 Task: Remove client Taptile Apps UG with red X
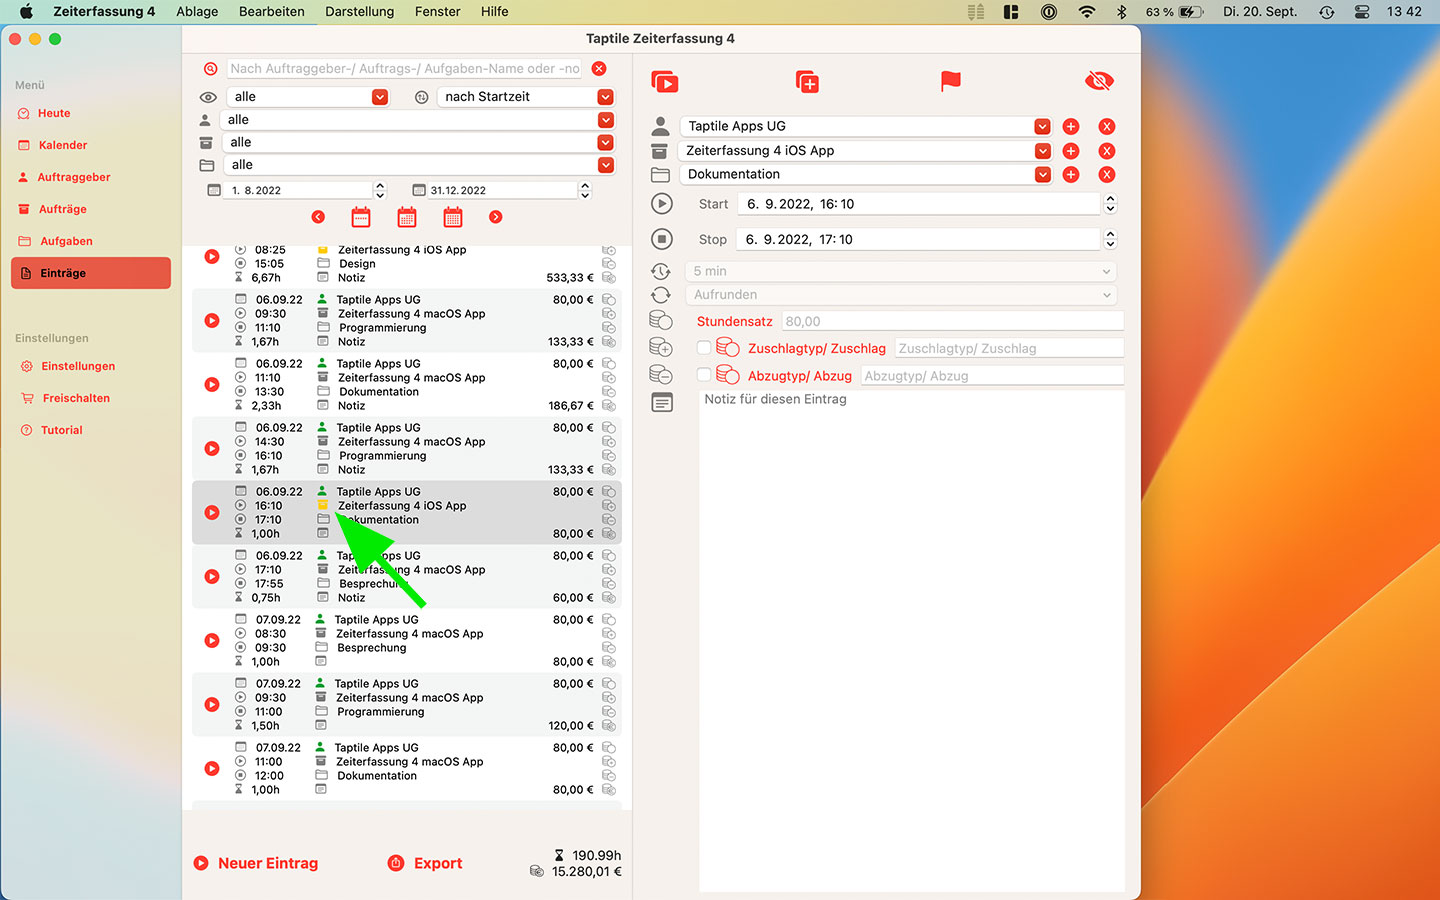click(1107, 127)
